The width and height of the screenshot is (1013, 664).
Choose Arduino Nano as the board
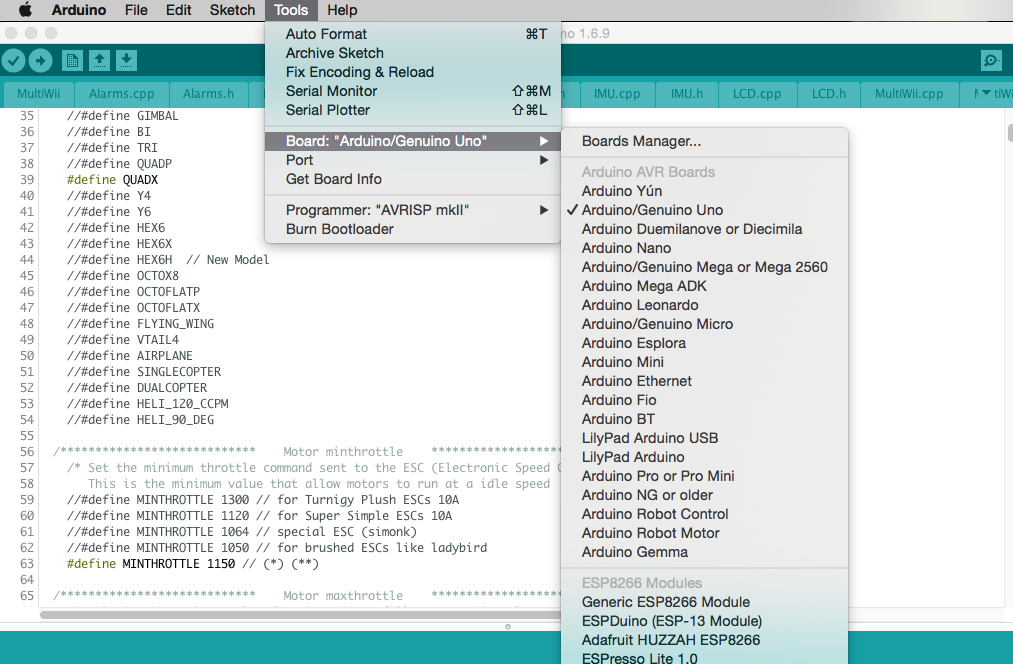(x=626, y=248)
